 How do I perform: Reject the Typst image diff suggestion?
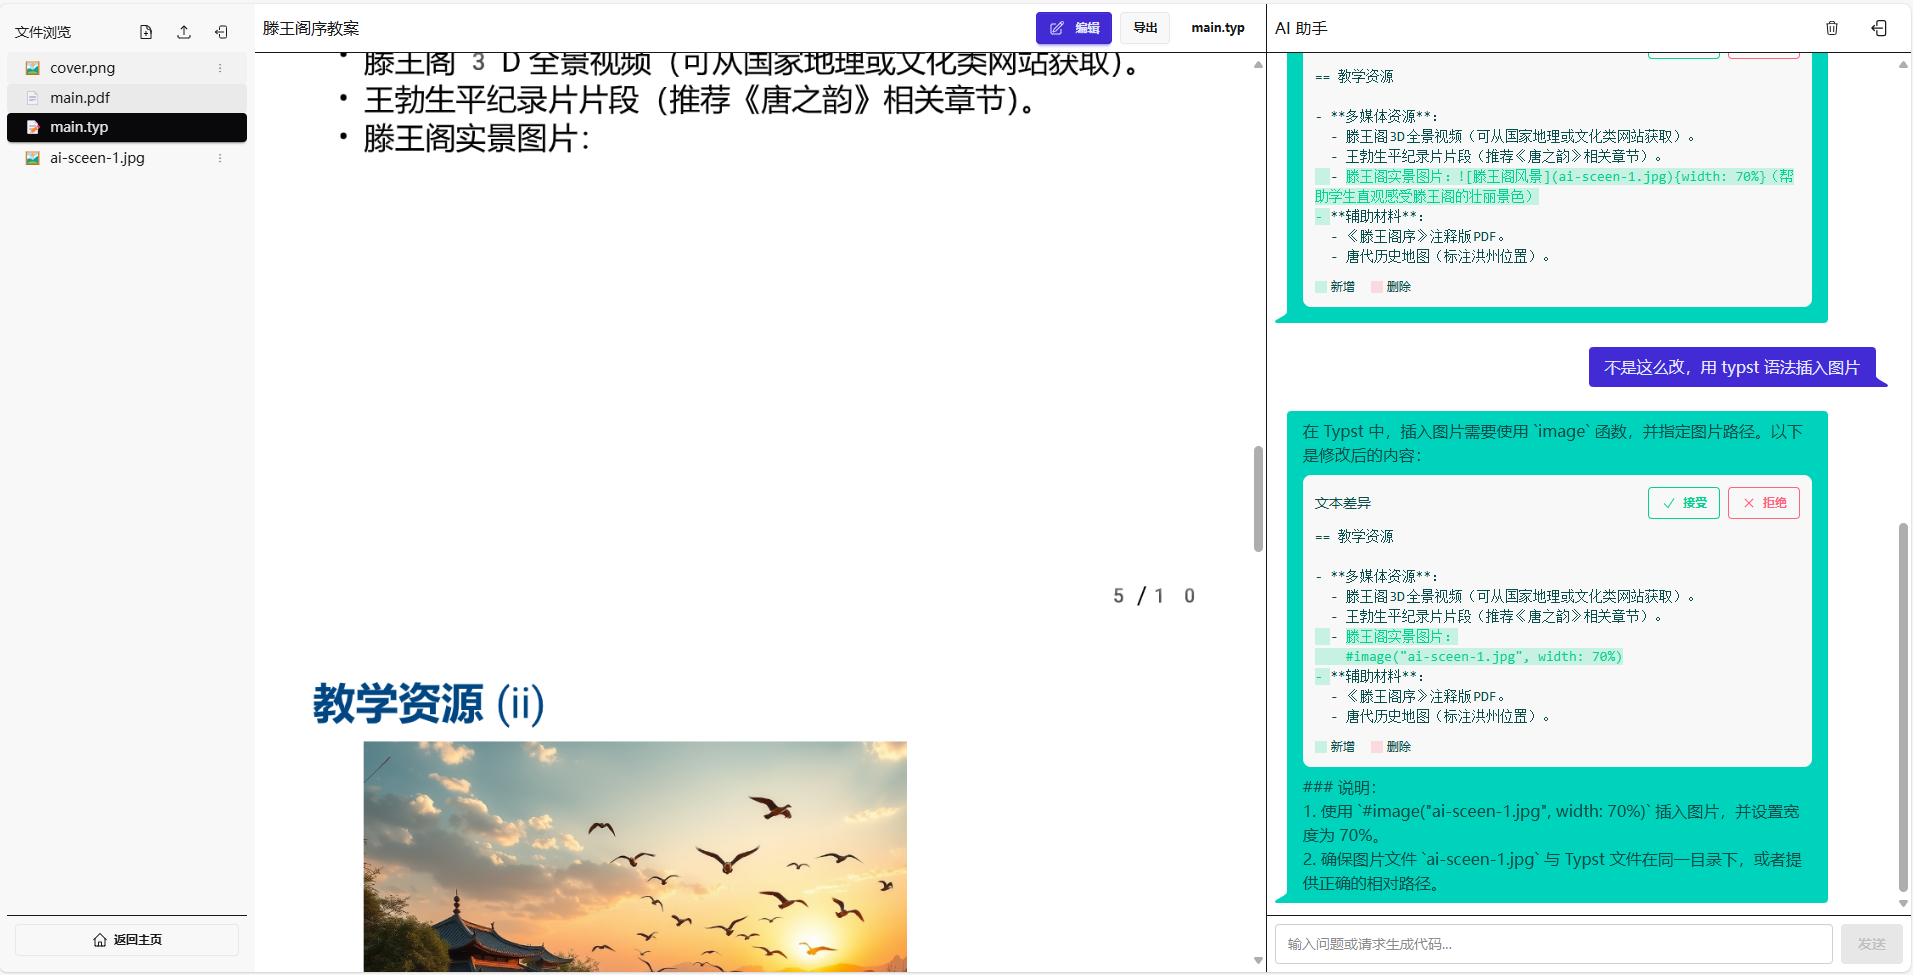tap(1763, 502)
